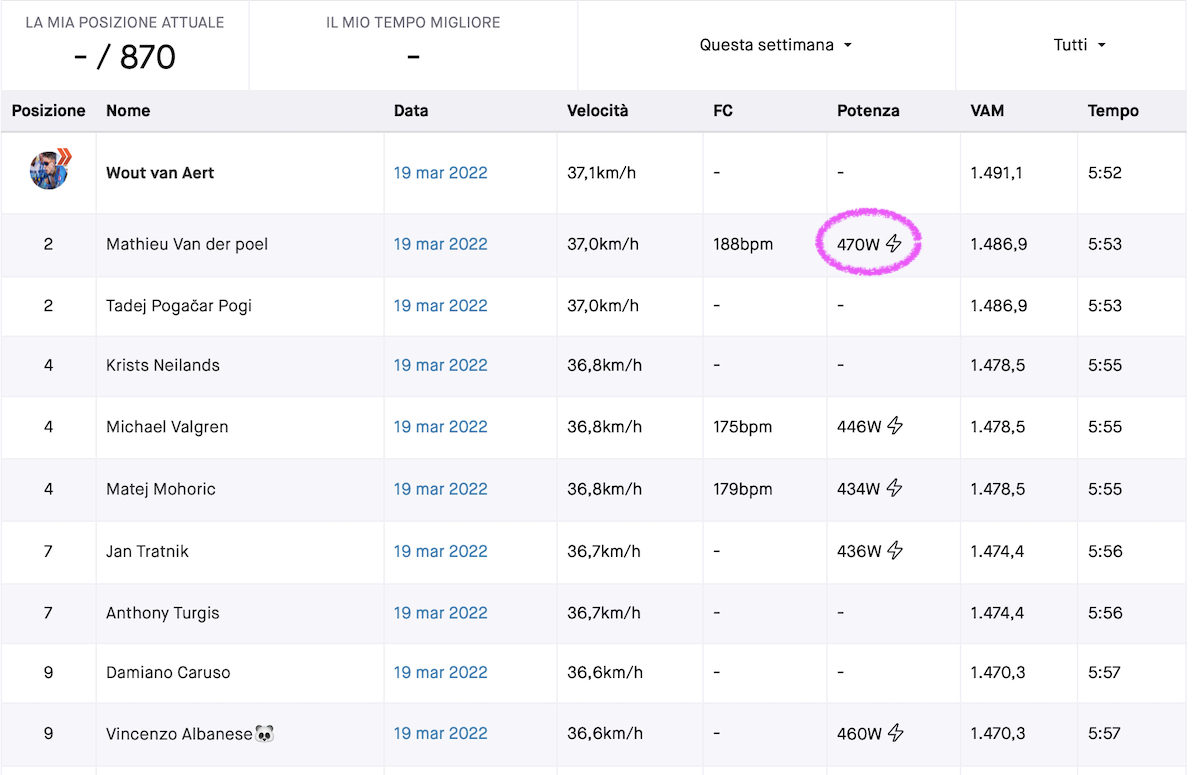Screen dimensions: 1200x775
Task: Open Jan Tratnik's date link
Action: pos(440,551)
